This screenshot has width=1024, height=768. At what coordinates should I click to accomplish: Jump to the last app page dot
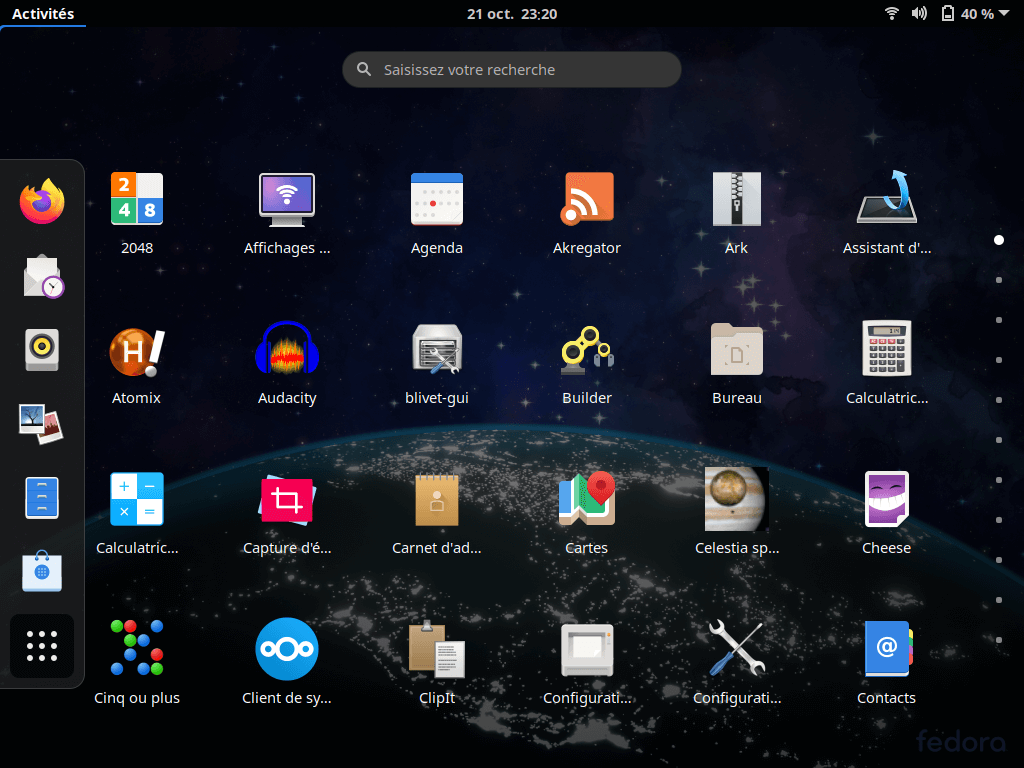point(999,640)
